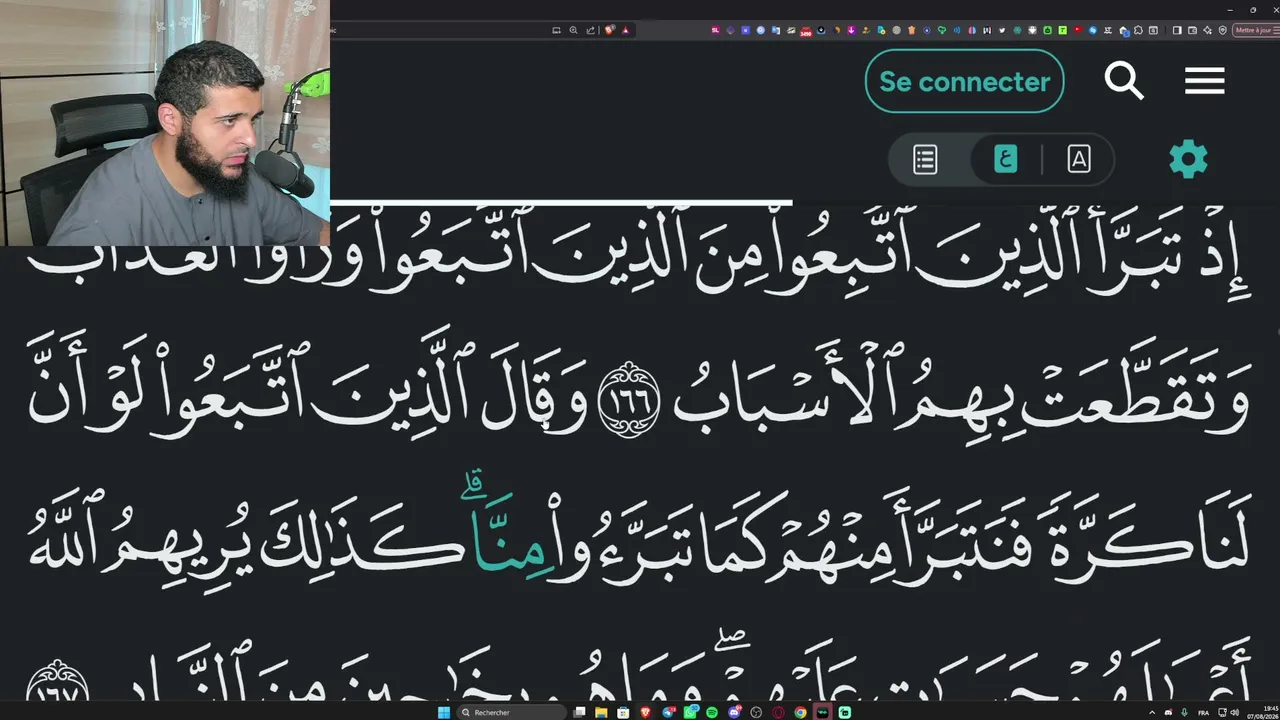1280x720 pixels.
Task: Open Opera browser from the taskbar
Action: 778,712
